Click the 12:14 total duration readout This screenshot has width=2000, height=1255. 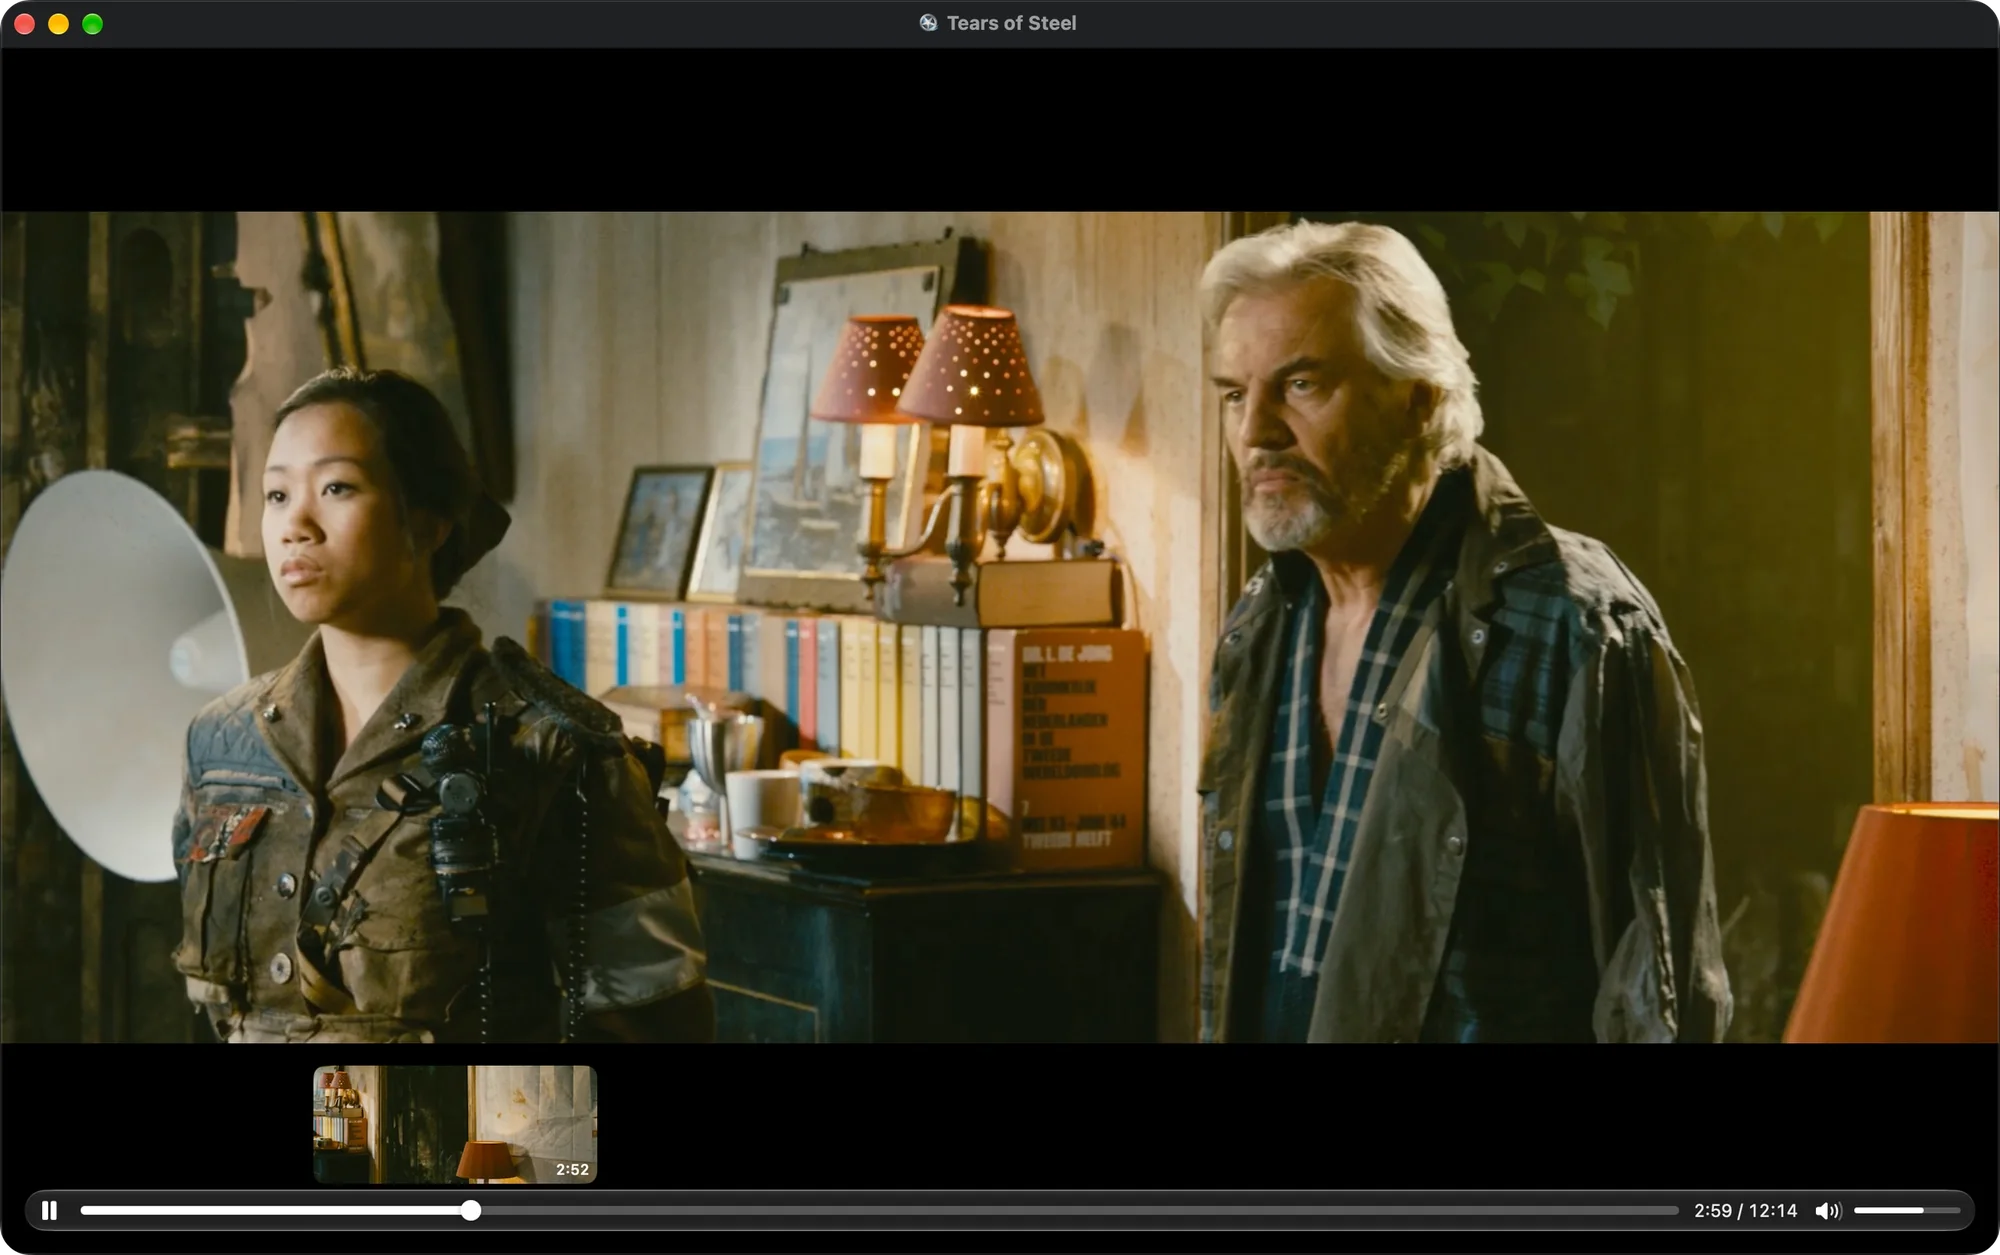click(x=1773, y=1211)
